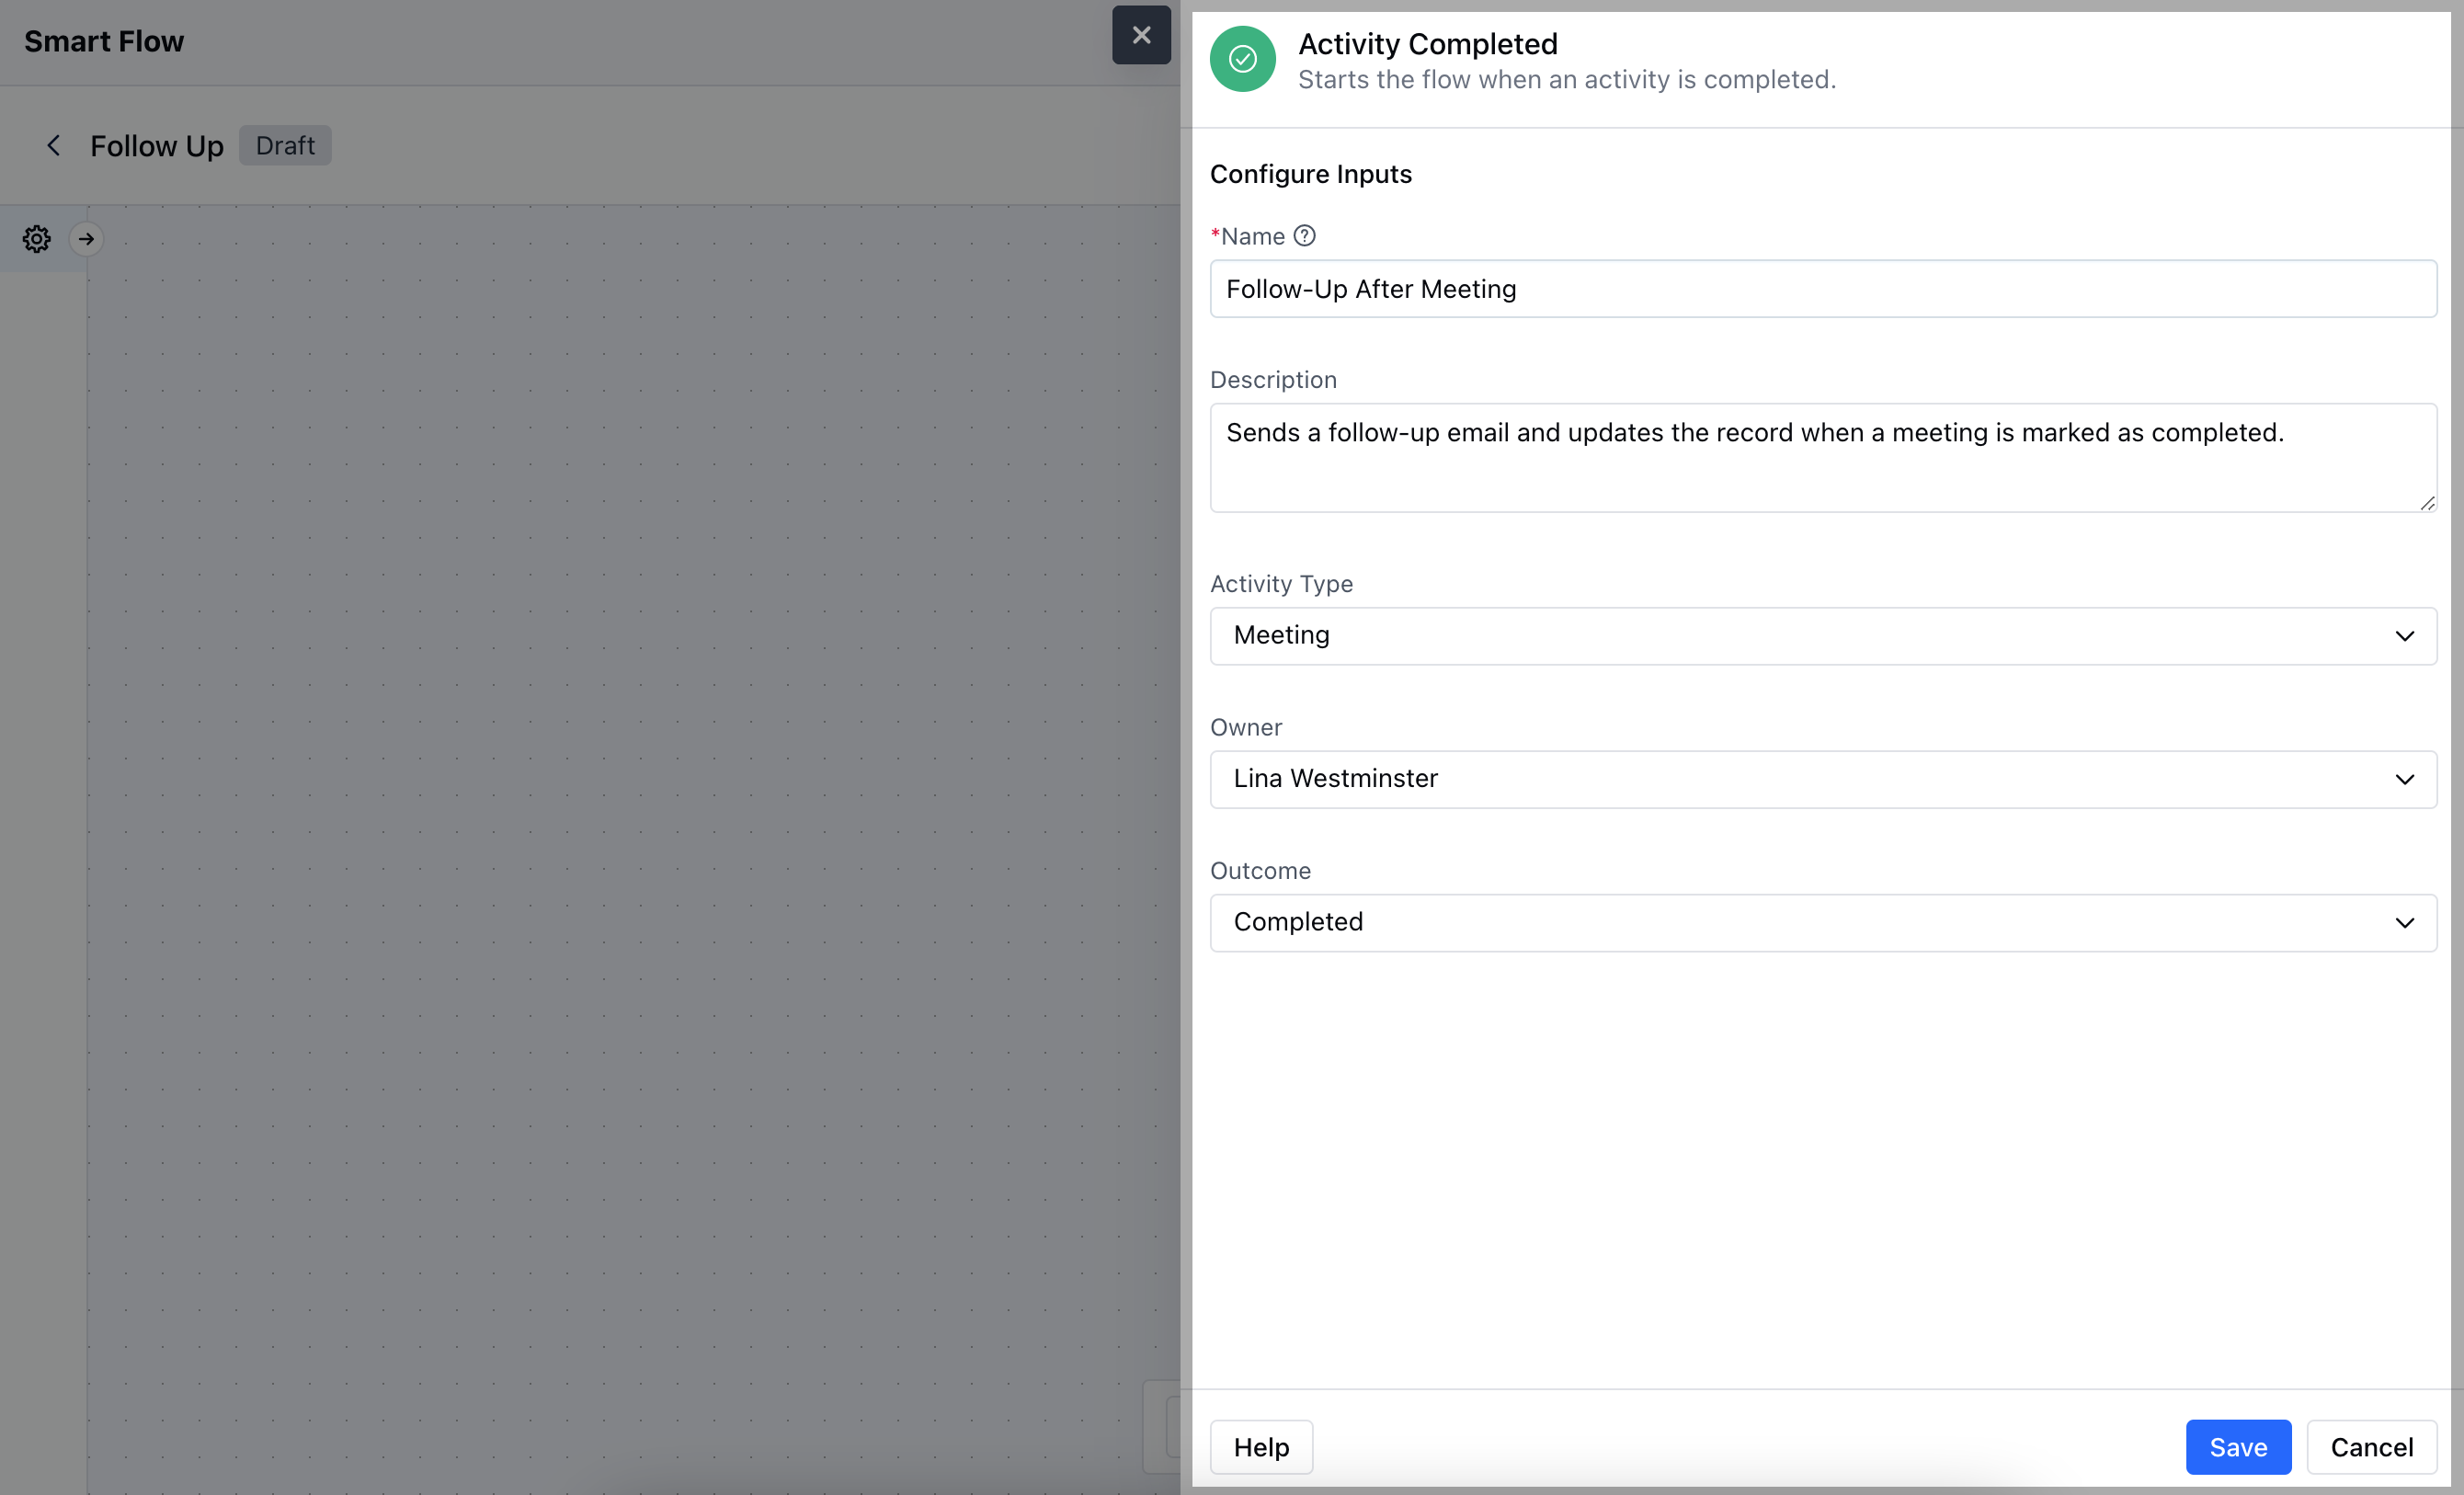The height and width of the screenshot is (1495, 2464).
Task: Click the green Activity Completed check icon
Action: 1242,59
